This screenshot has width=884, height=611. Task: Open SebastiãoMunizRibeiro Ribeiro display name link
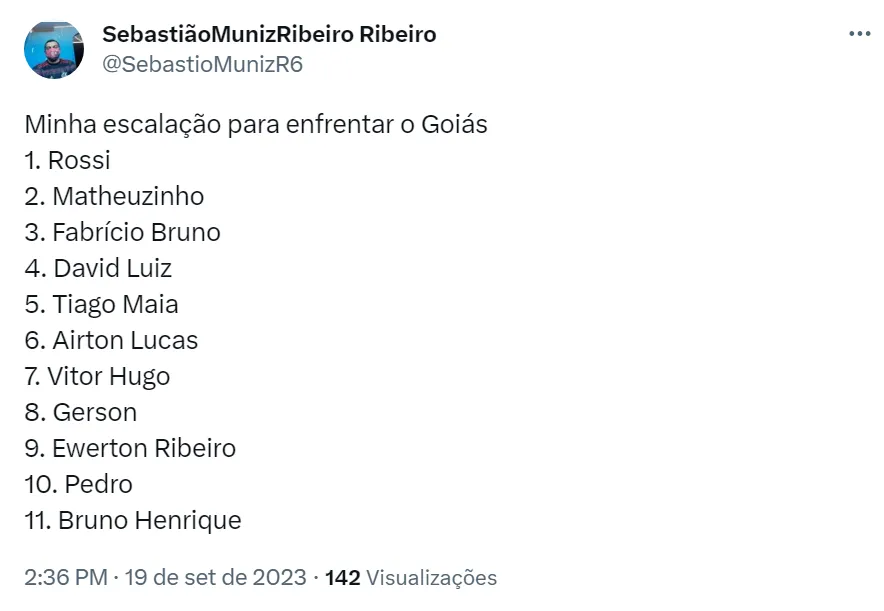269,34
